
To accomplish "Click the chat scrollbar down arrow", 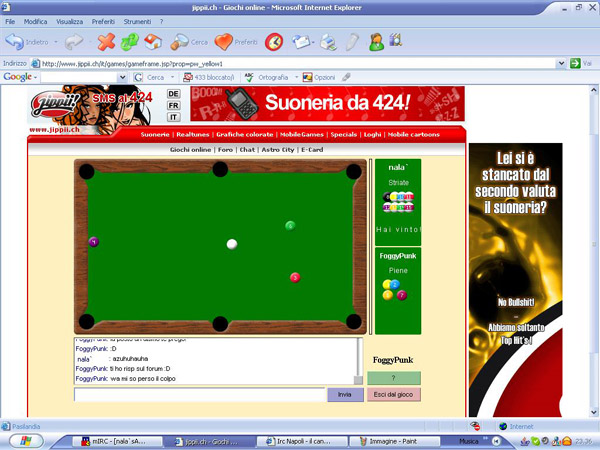I will (359, 379).
